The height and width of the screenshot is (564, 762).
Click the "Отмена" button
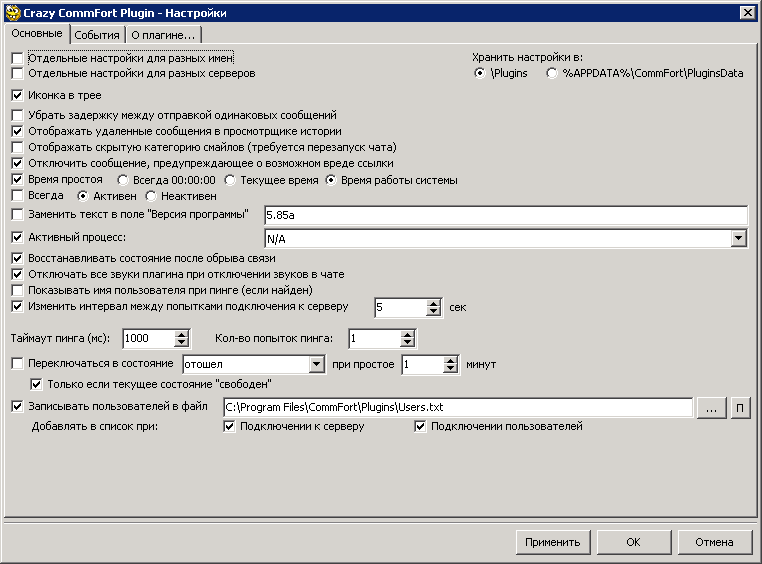coord(714,542)
